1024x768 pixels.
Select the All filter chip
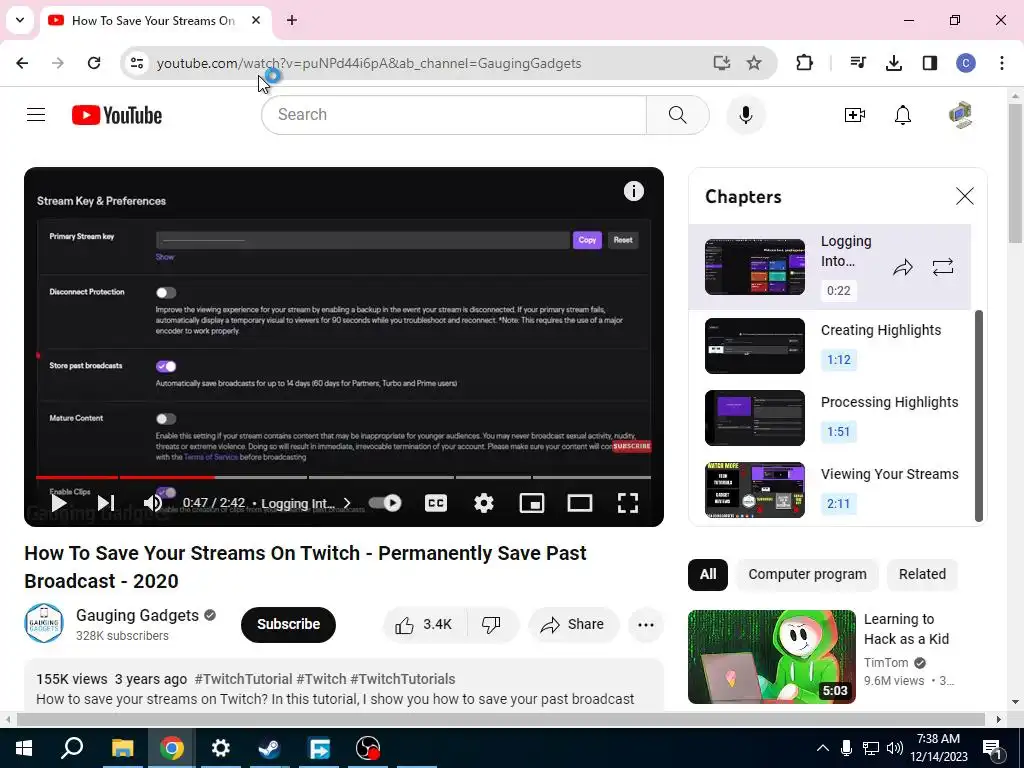(x=708, y=574)
